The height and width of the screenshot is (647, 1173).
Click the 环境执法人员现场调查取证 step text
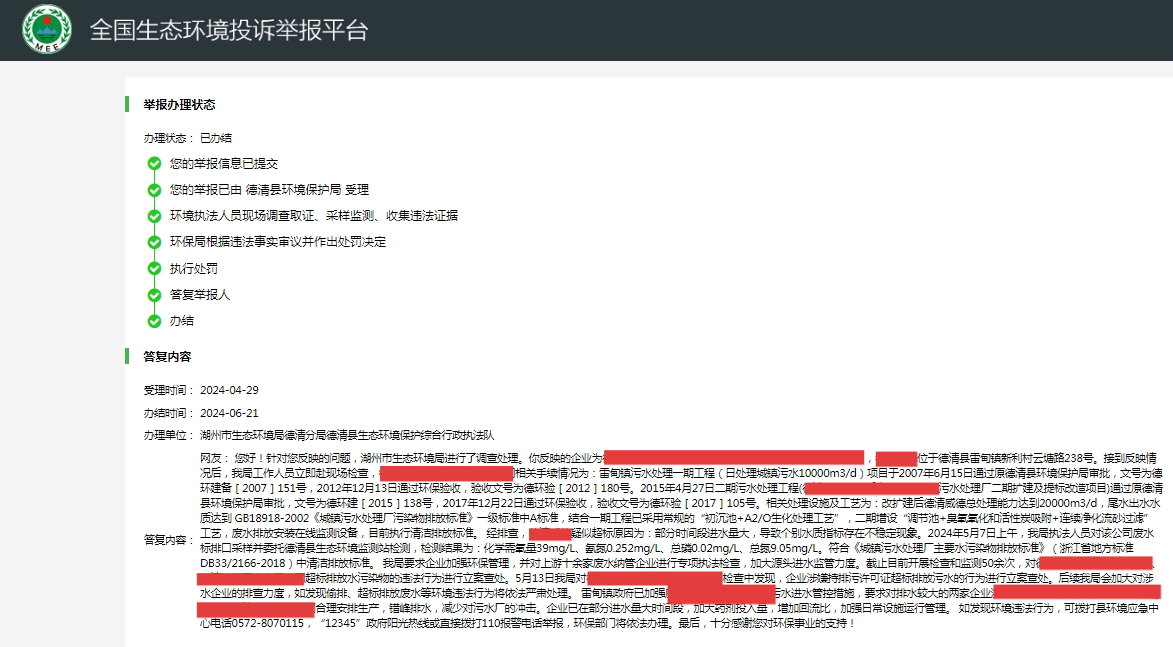313,216
